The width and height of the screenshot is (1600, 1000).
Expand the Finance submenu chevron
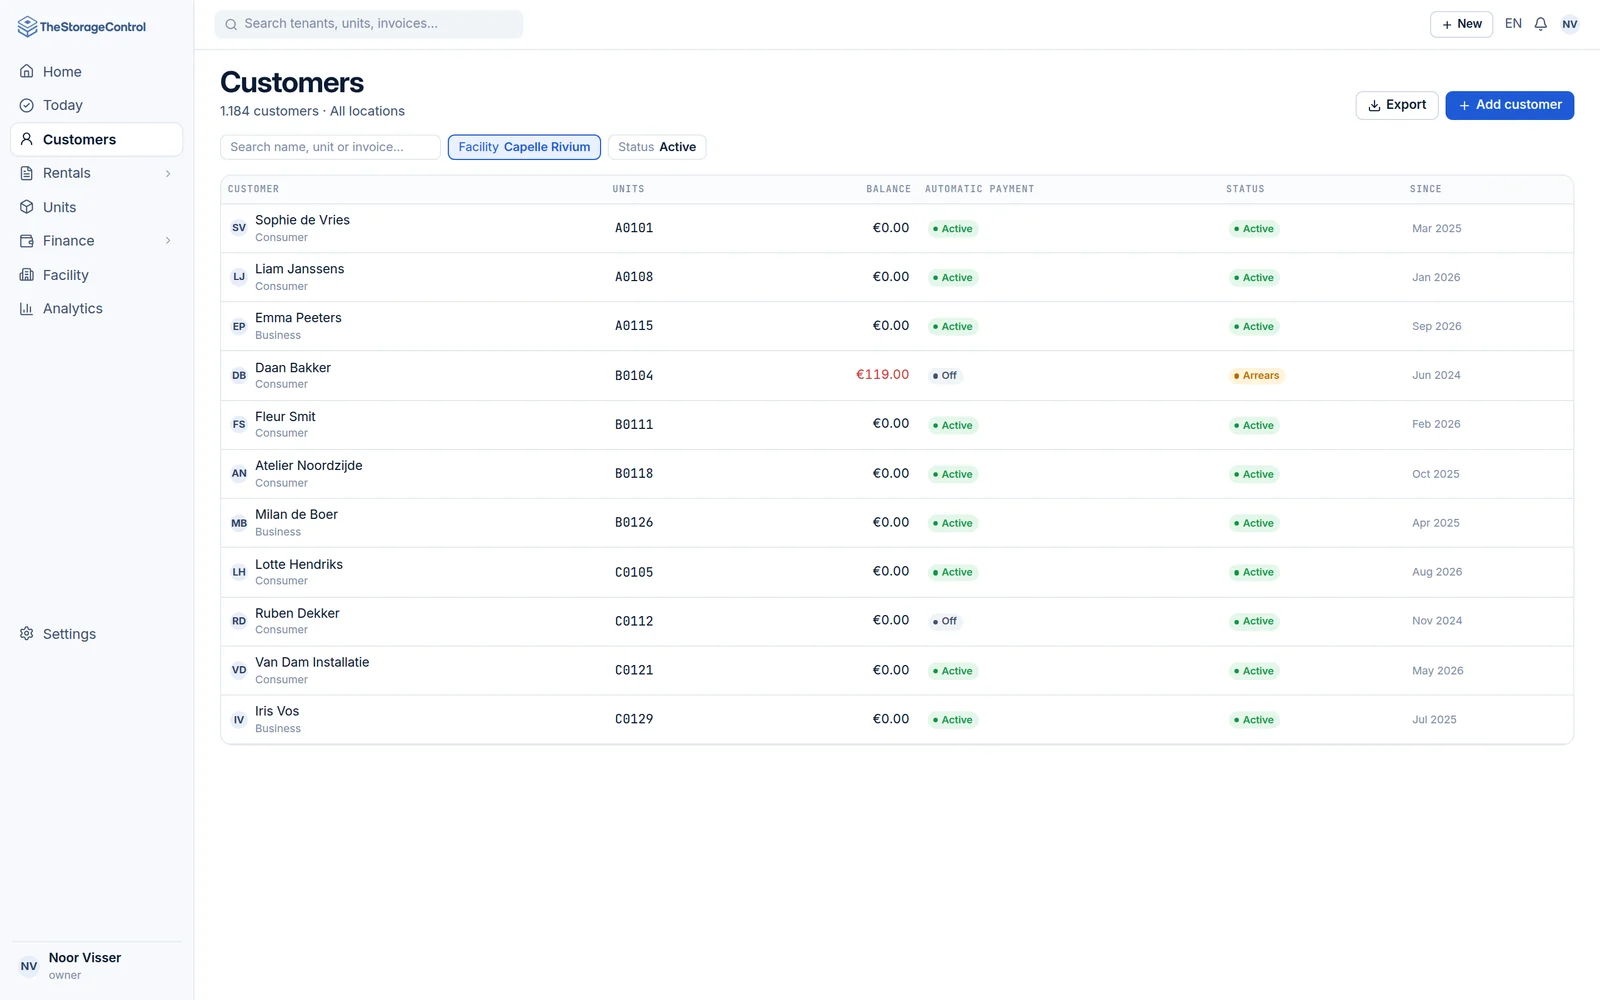click(x=168, y=241)
